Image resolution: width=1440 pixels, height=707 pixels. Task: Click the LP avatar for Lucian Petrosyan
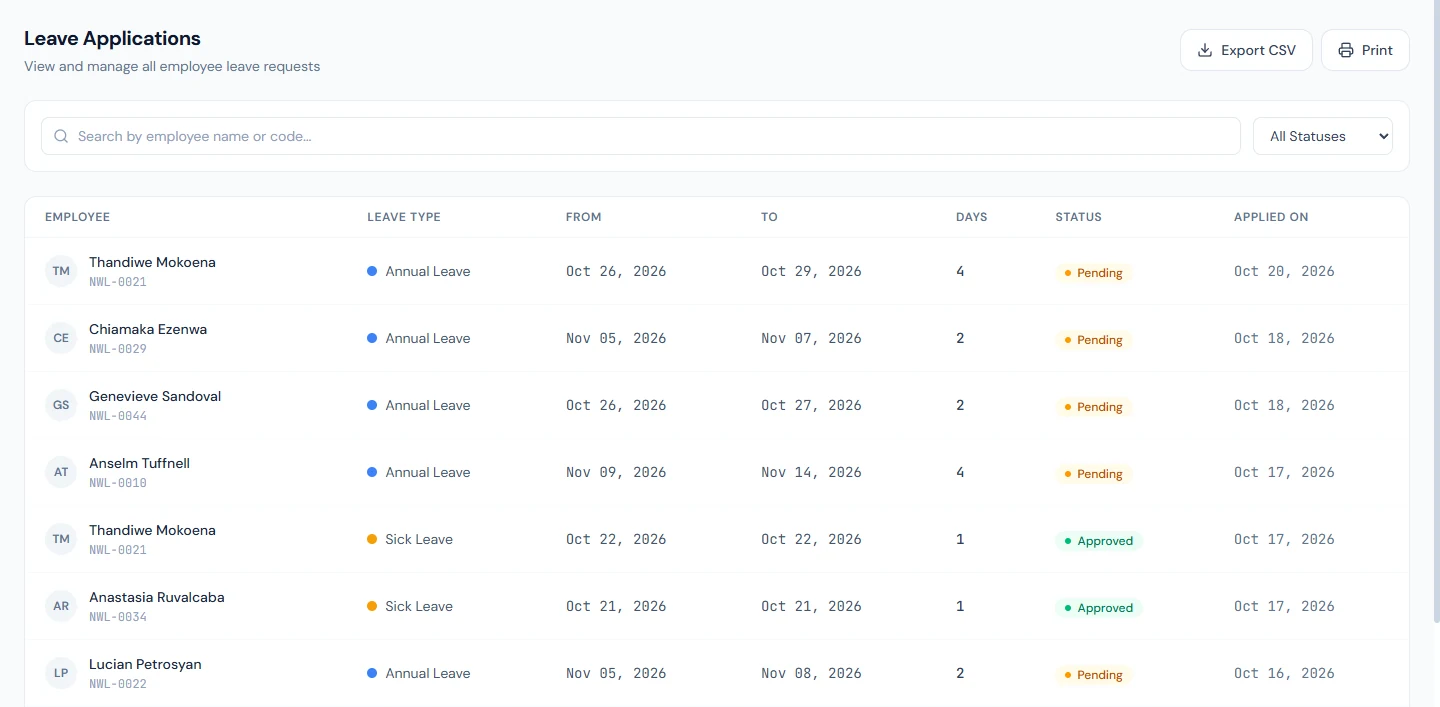pos(61,673)
